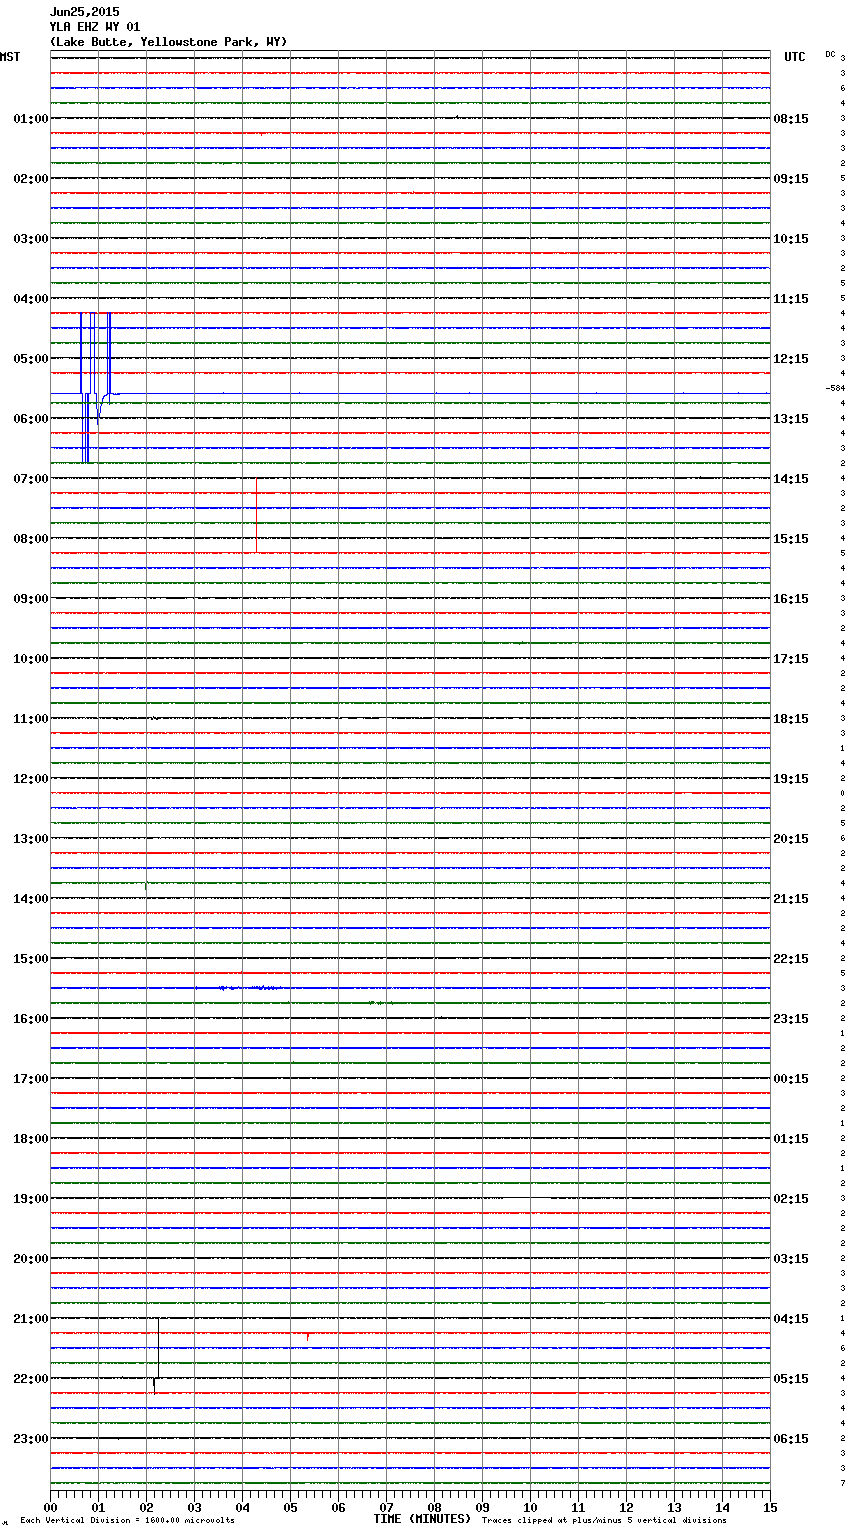
Task: Click the 12:15 UTC time label
Action: point(791,359)
